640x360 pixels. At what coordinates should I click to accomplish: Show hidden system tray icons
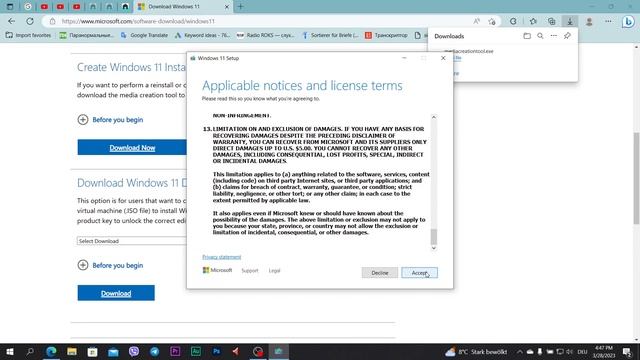[520, 351]
